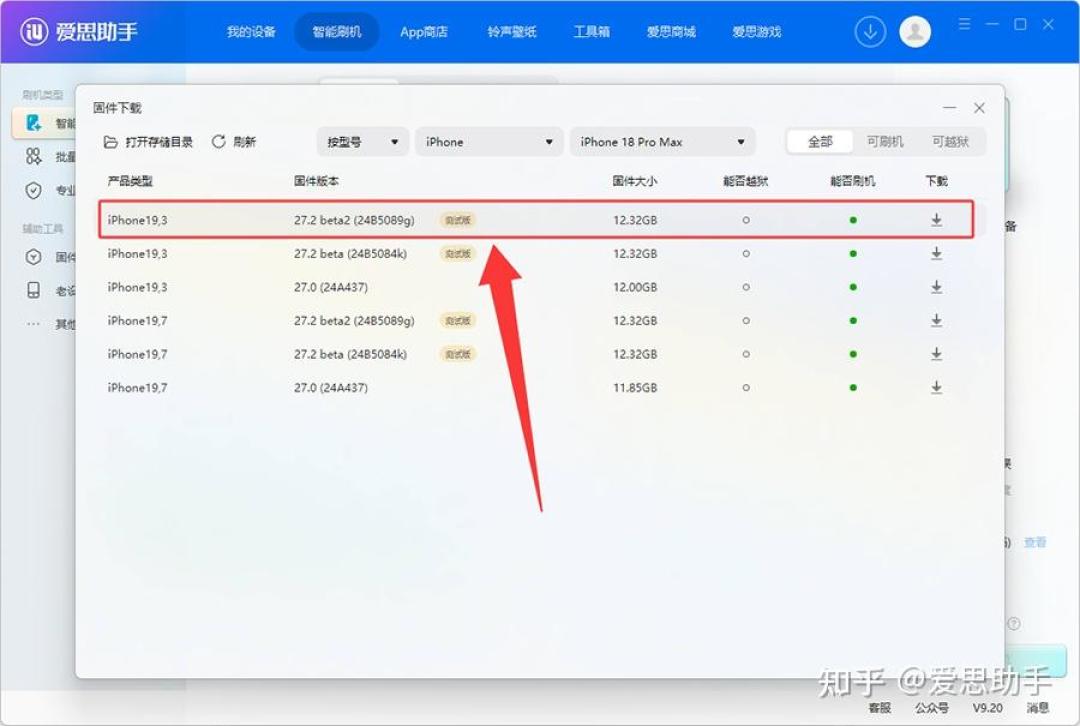Click the V9.20 version label
The width and height of the screenshot is (1080, 726).
[x=987, y=707]
